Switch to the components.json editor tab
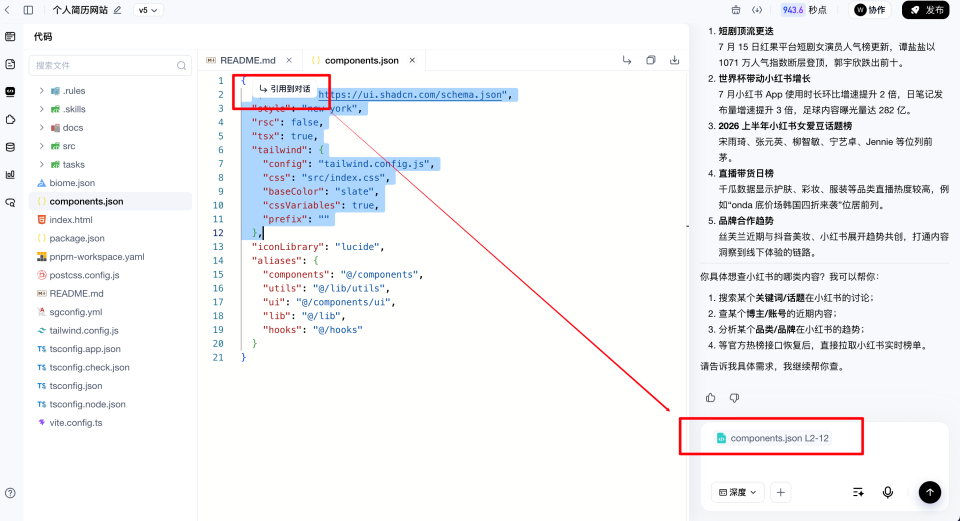The image size is (960, 521). (361, 60)
